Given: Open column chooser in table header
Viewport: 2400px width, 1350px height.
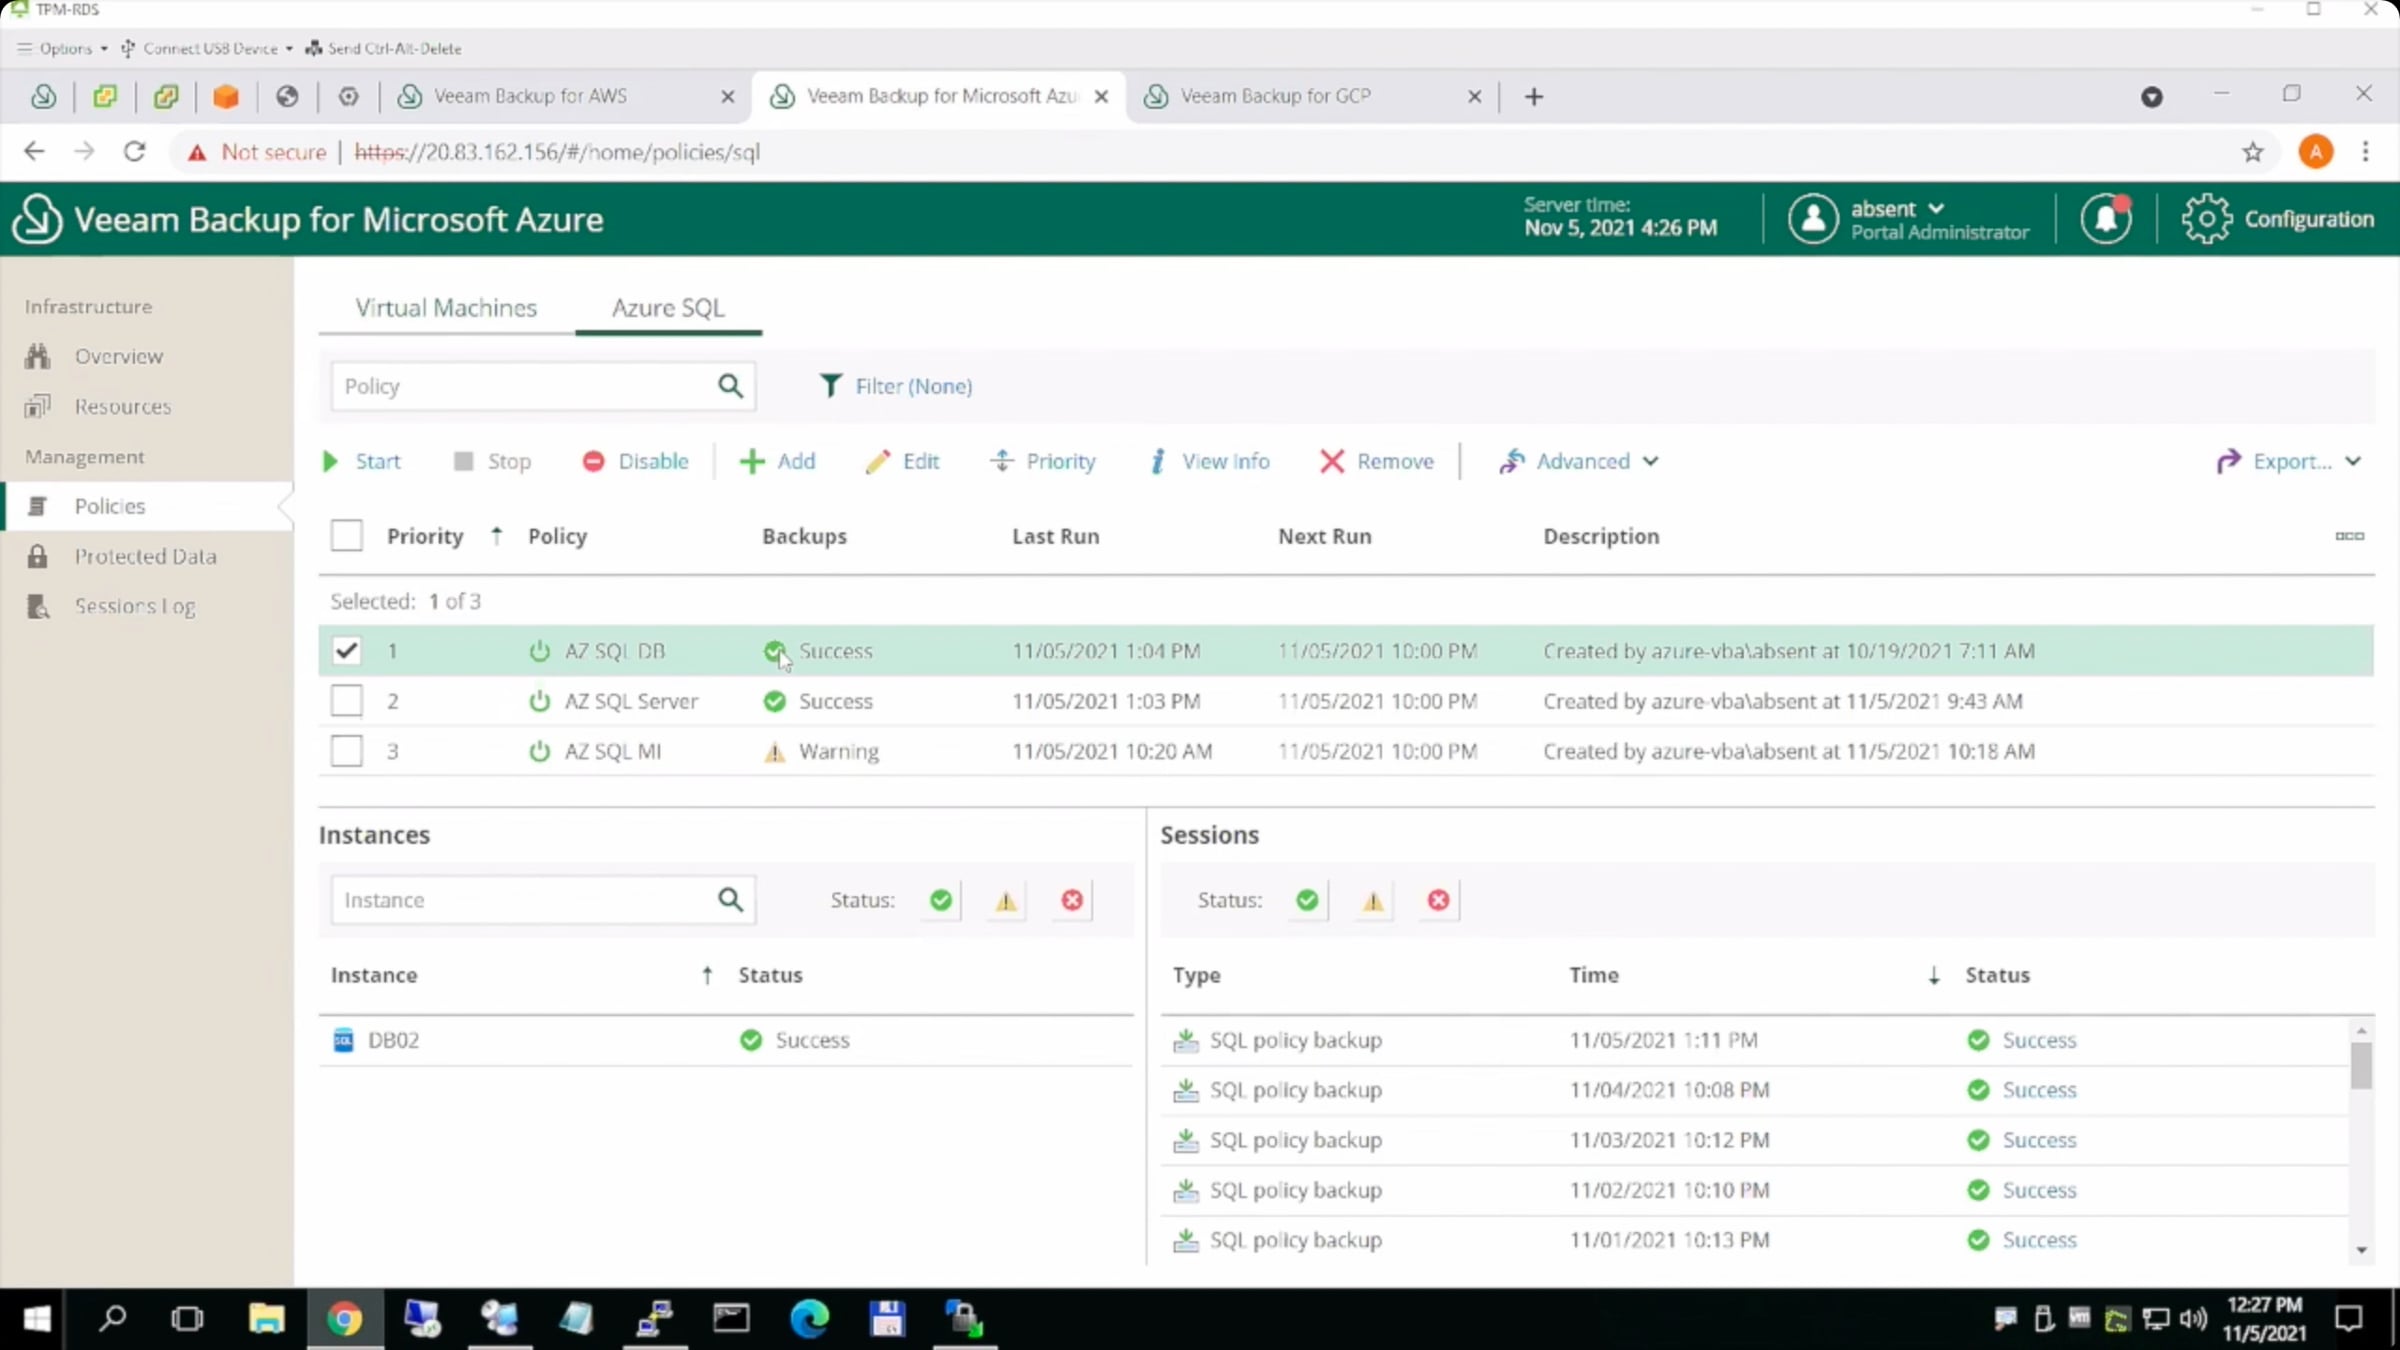Looking at the screenshot, I should click(2349, 536).
